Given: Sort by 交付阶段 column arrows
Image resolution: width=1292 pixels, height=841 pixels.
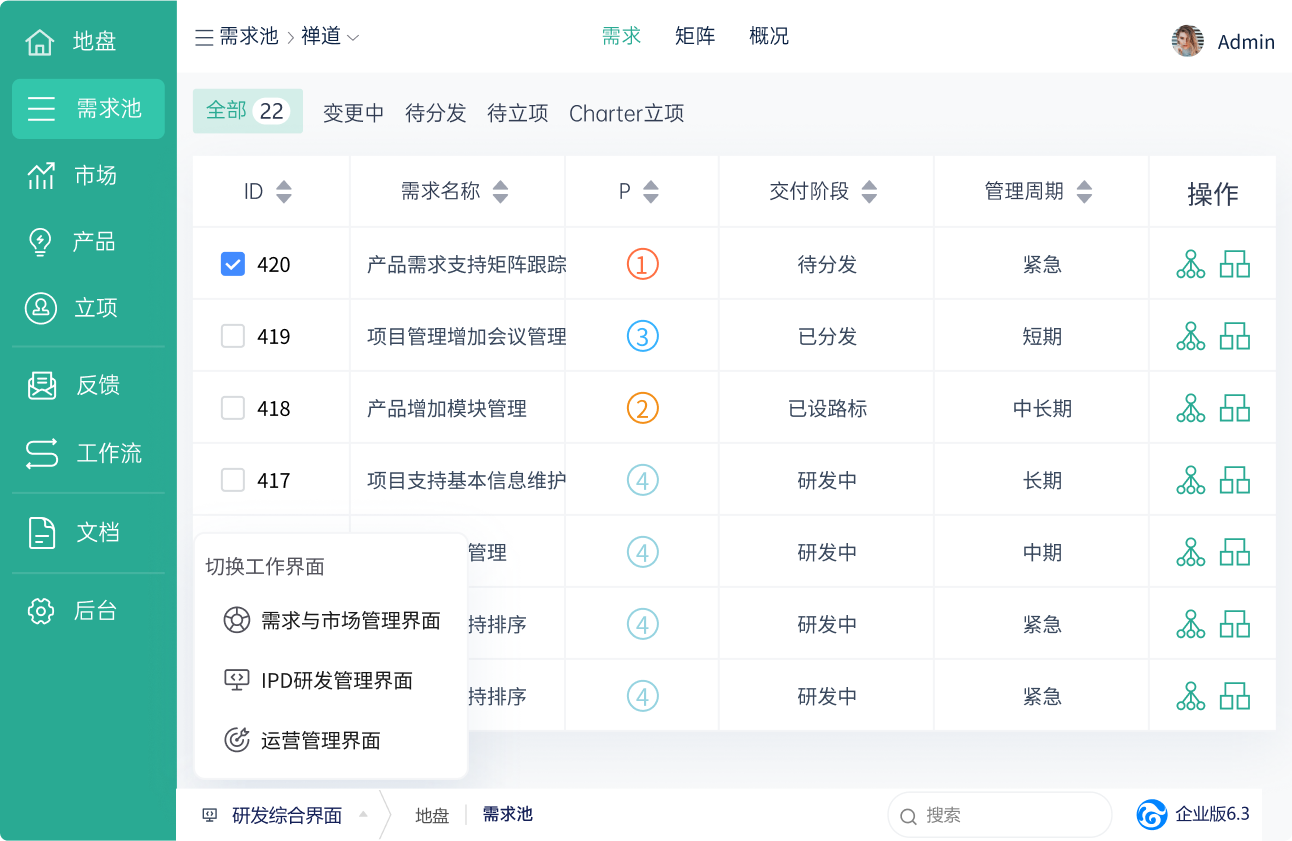Looking at the screenshot, I should (x=869, y=191).
